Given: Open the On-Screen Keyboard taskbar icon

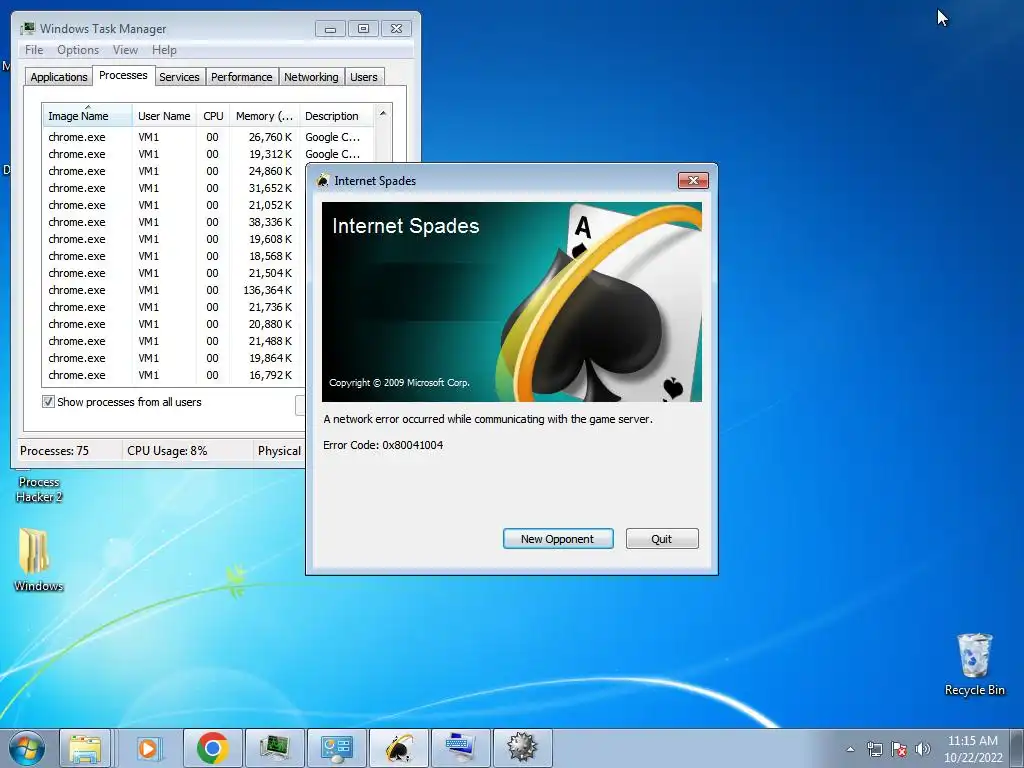Looking at the screenshot, I should [460, 748].
